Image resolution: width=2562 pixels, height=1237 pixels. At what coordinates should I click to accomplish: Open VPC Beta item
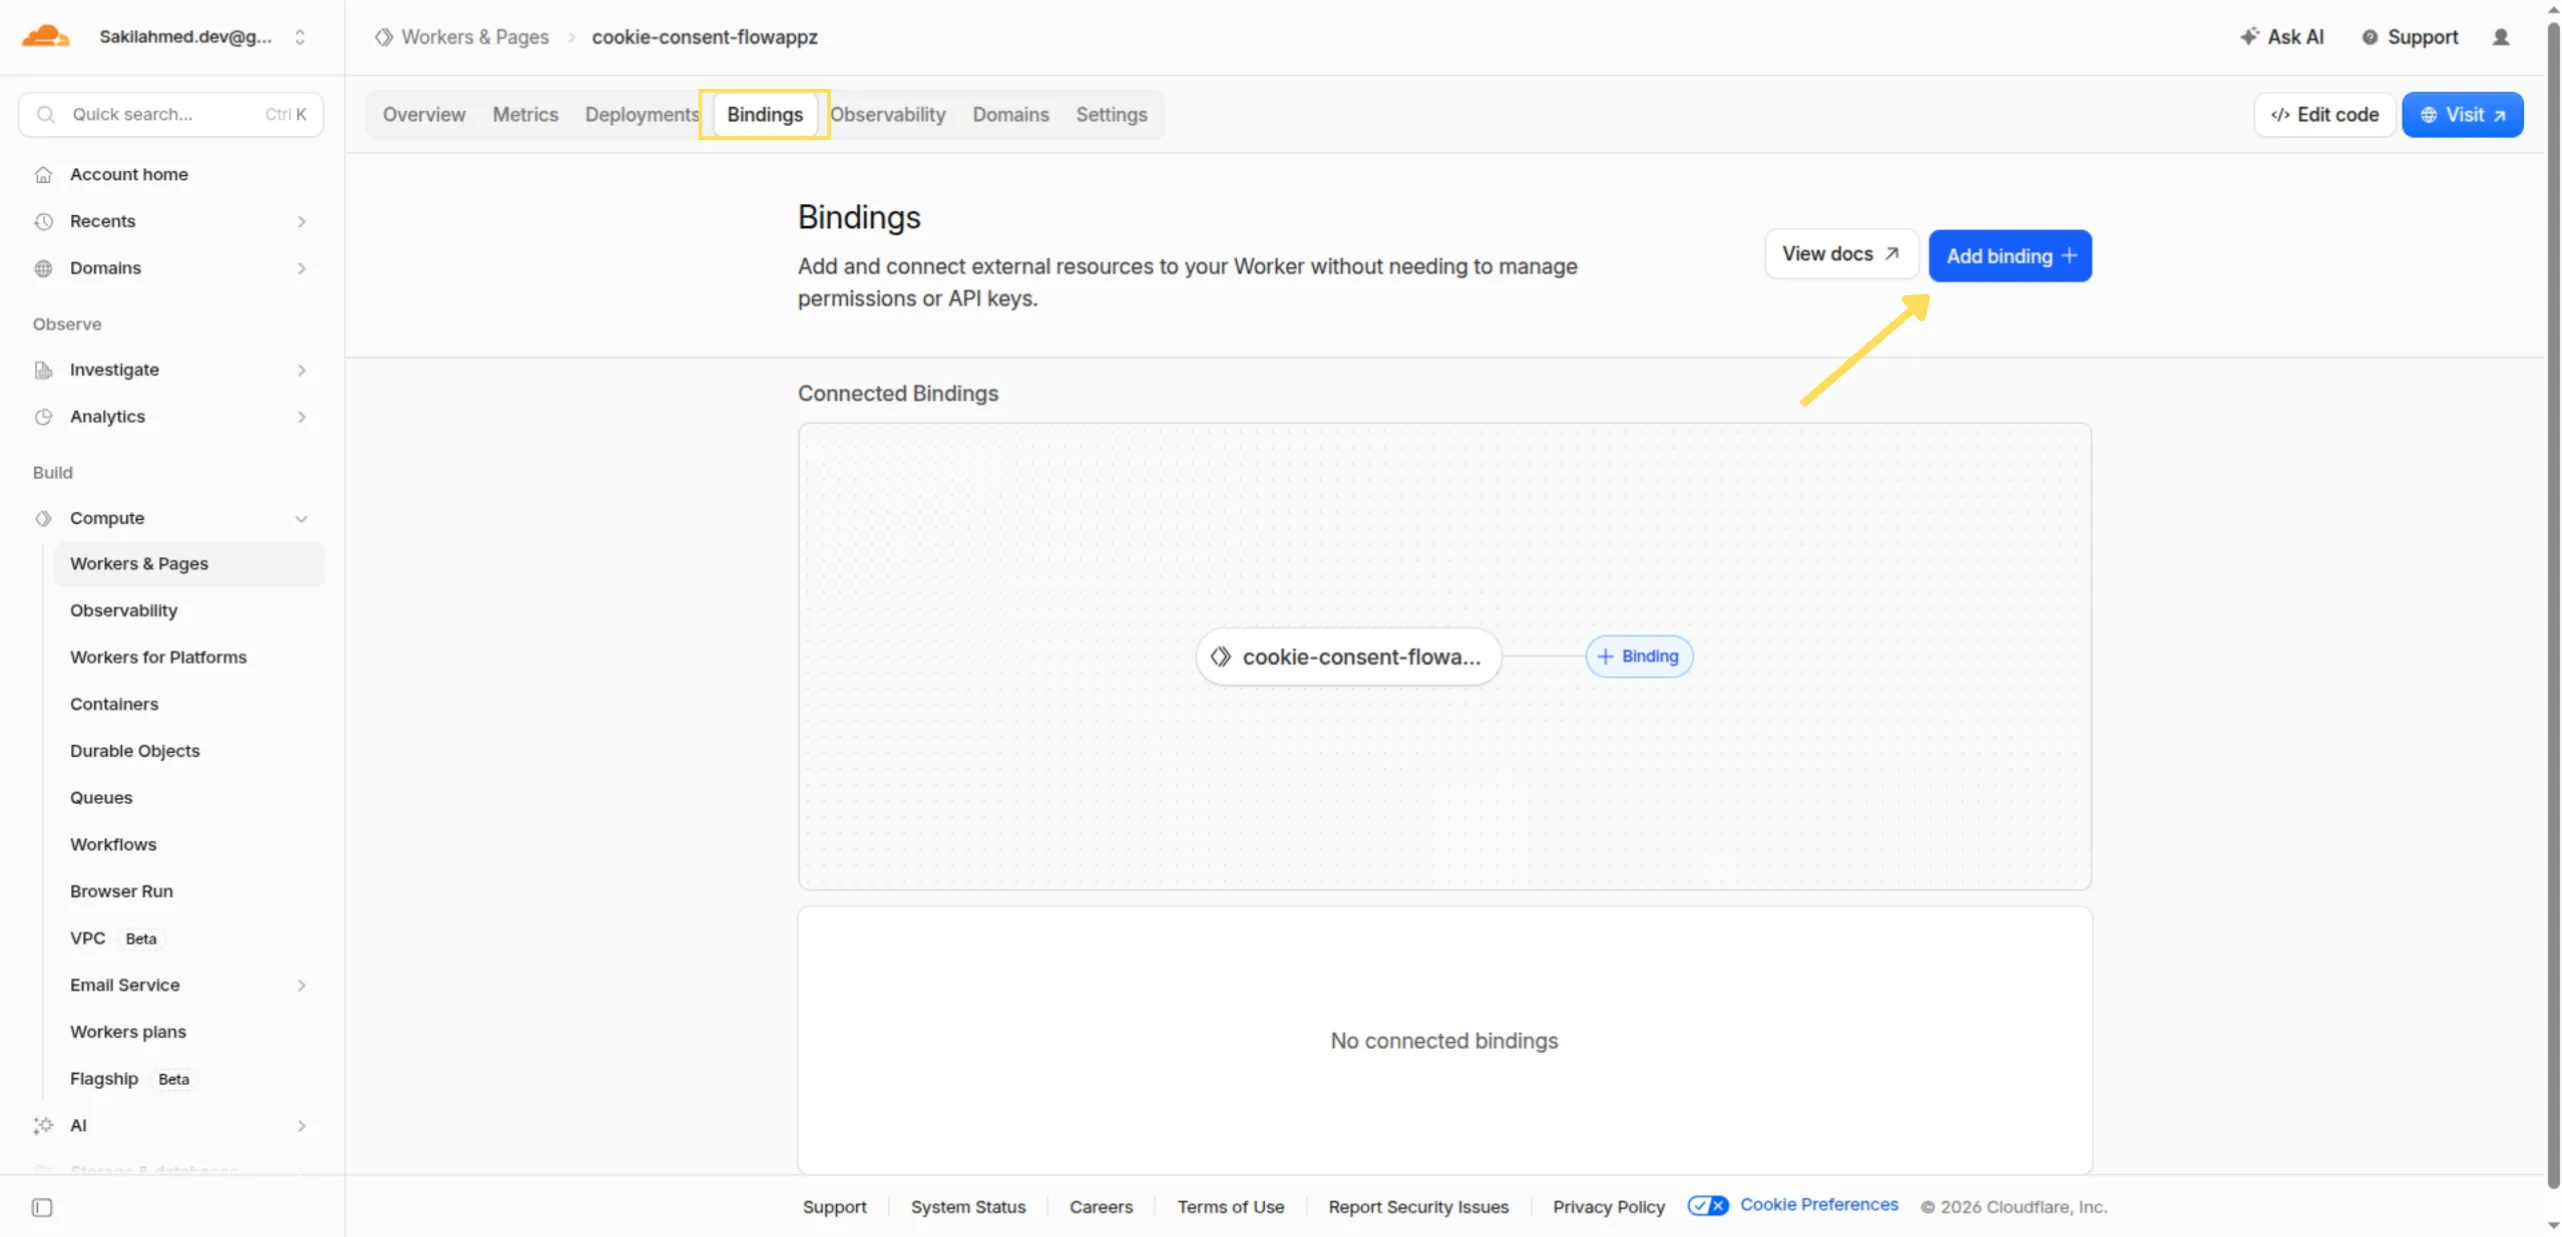[x=113, y=938]
